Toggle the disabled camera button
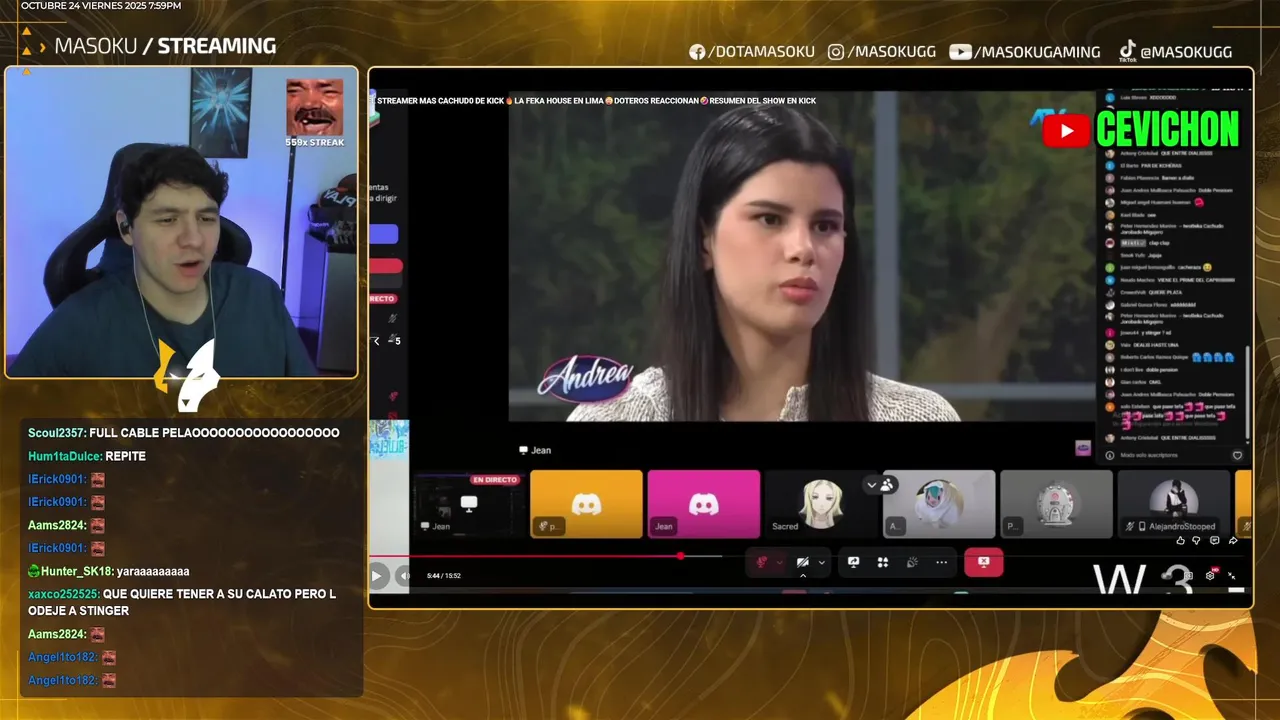 [802, 562]
